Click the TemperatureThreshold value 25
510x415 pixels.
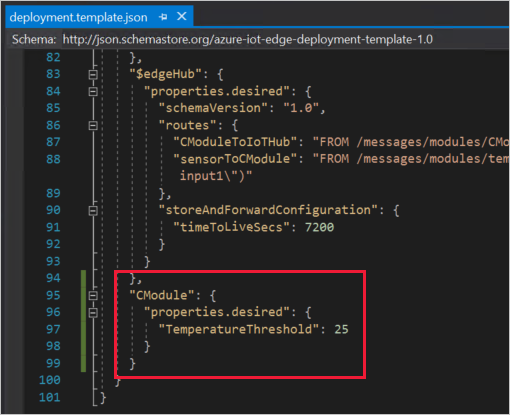(341, 329)
